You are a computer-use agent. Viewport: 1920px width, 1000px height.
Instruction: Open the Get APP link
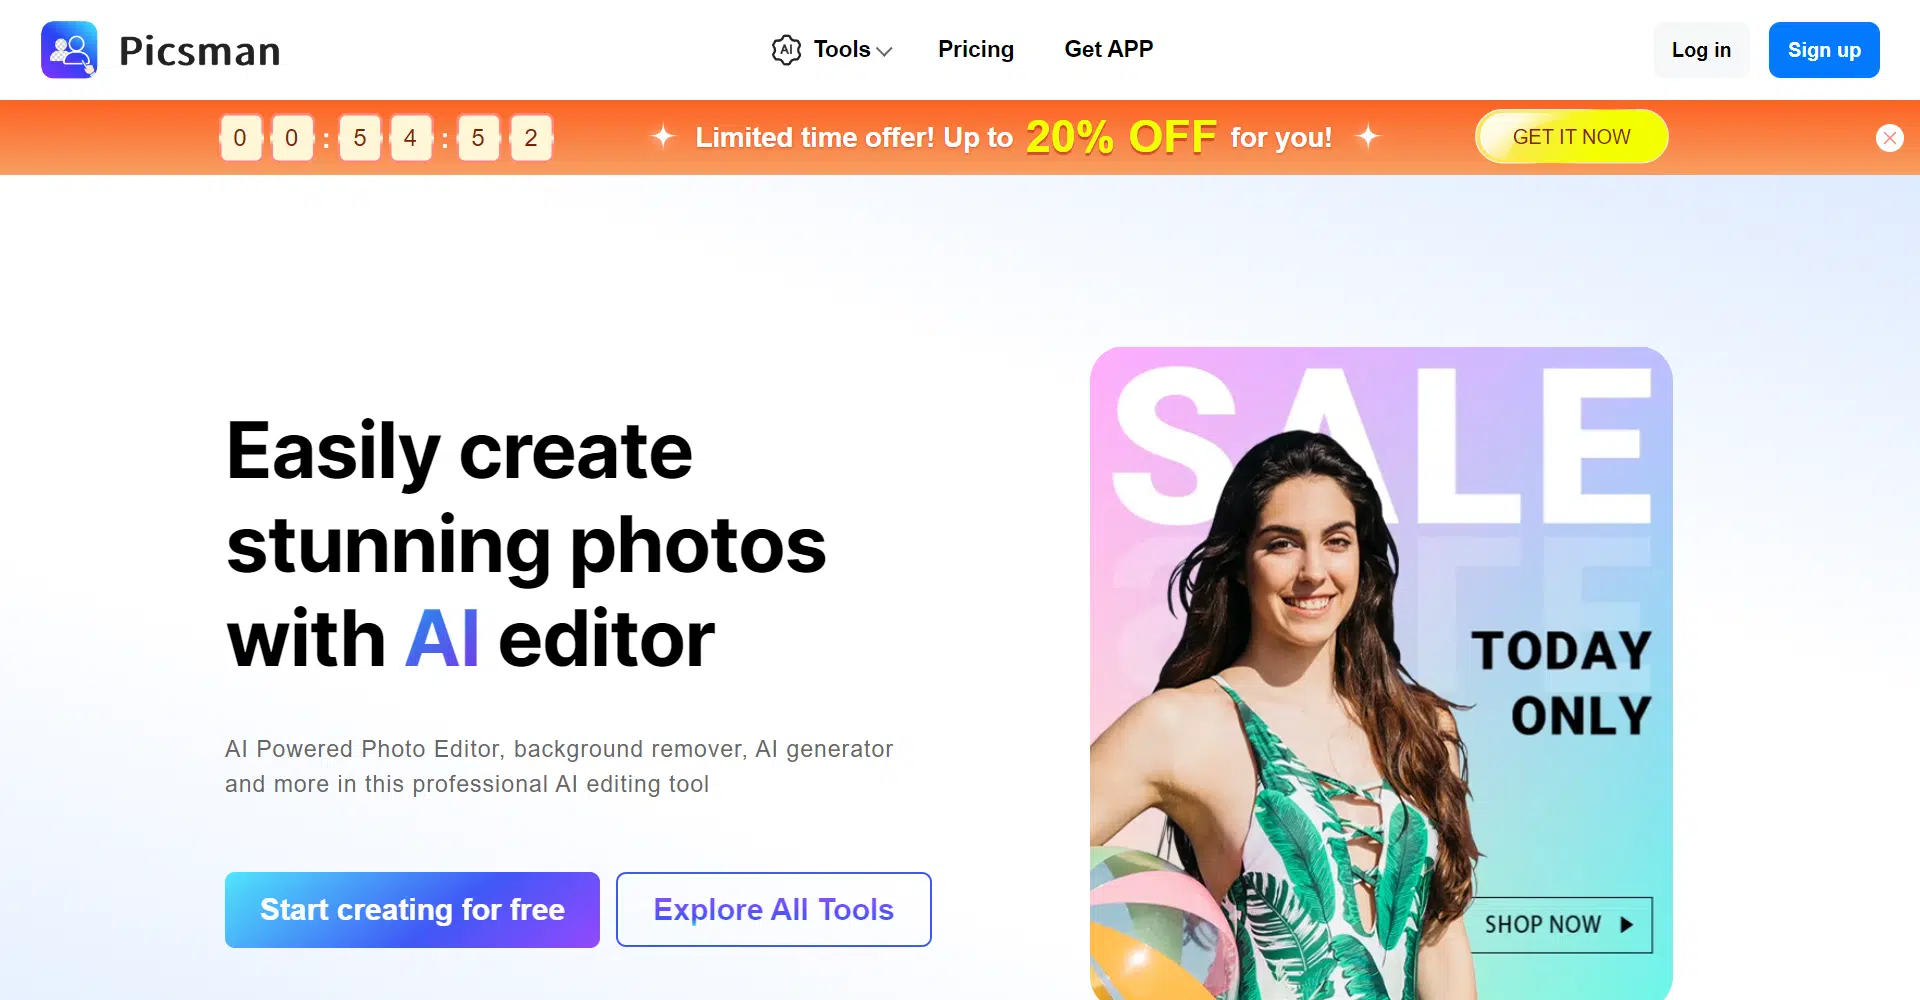[x=1109, y=49]
